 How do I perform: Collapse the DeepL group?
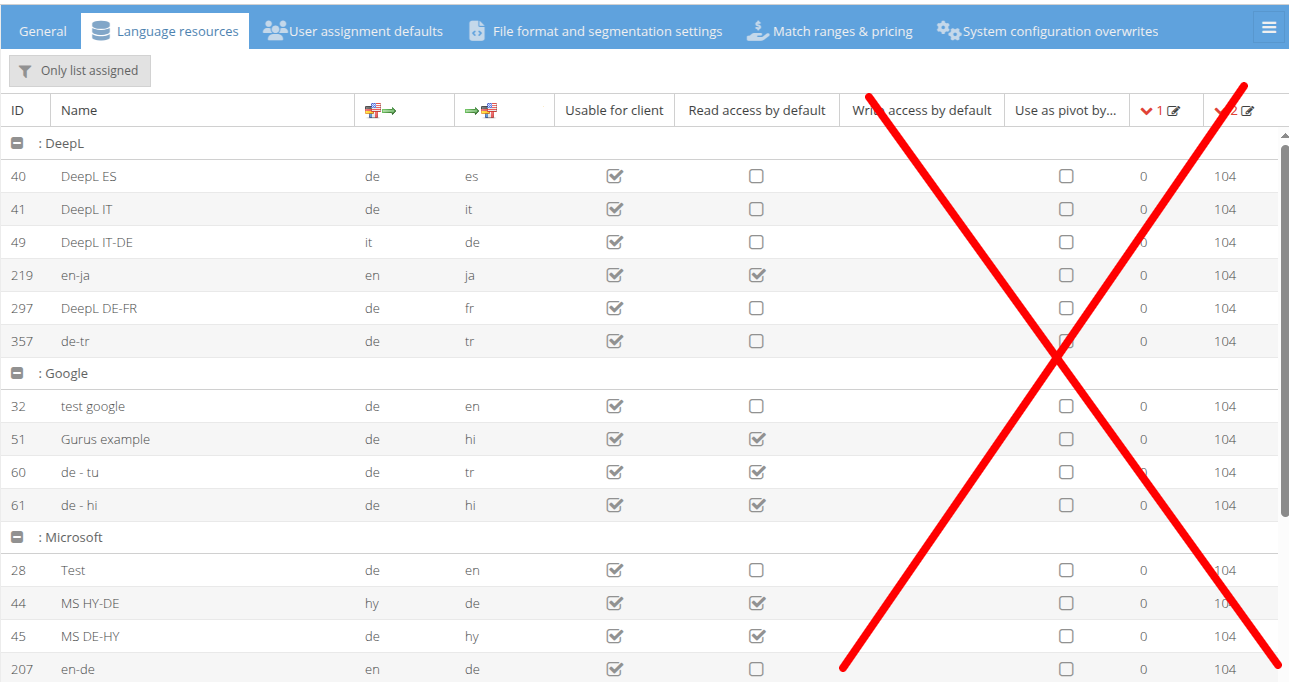[17, 144]
